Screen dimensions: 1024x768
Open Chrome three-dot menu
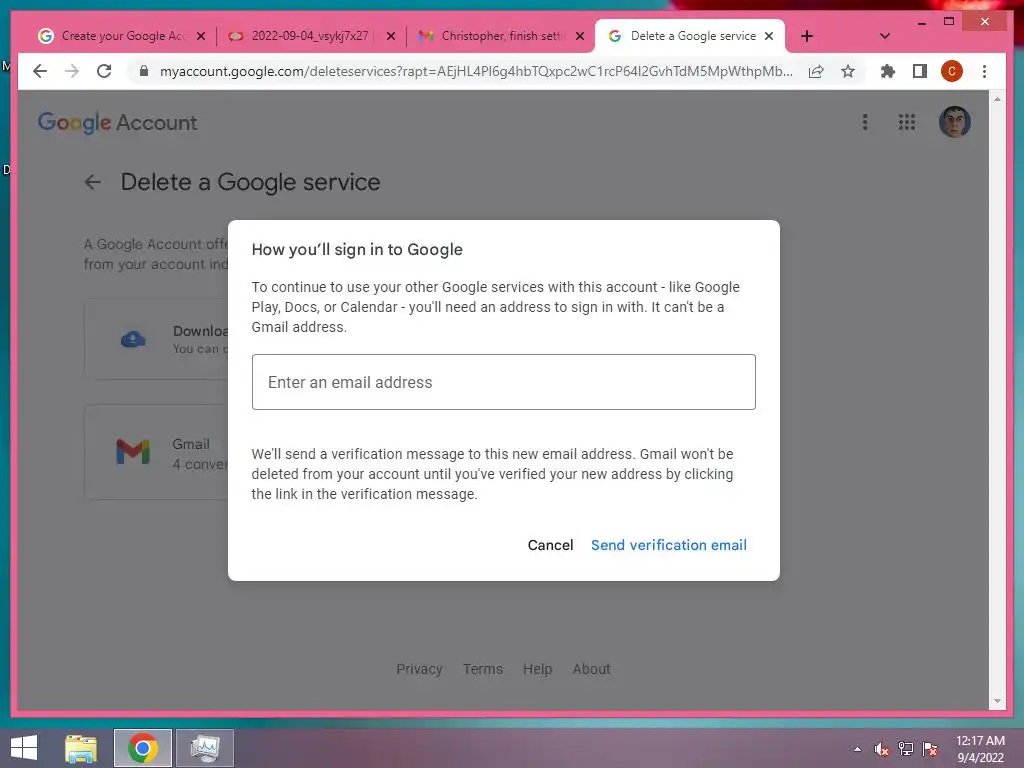[x=984, y=71]
